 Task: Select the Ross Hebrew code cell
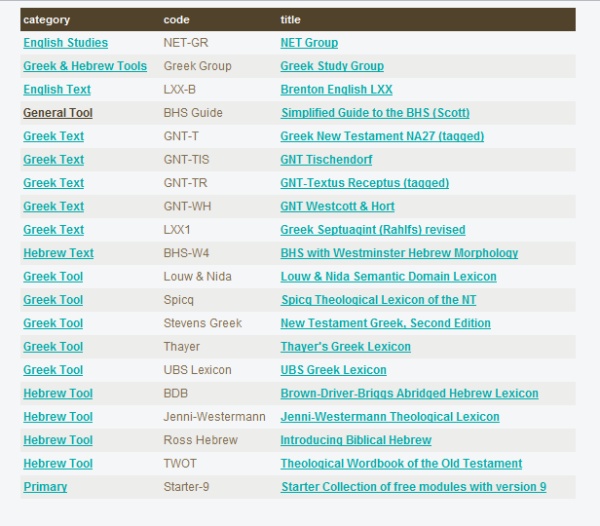click(x=201, y=440)
